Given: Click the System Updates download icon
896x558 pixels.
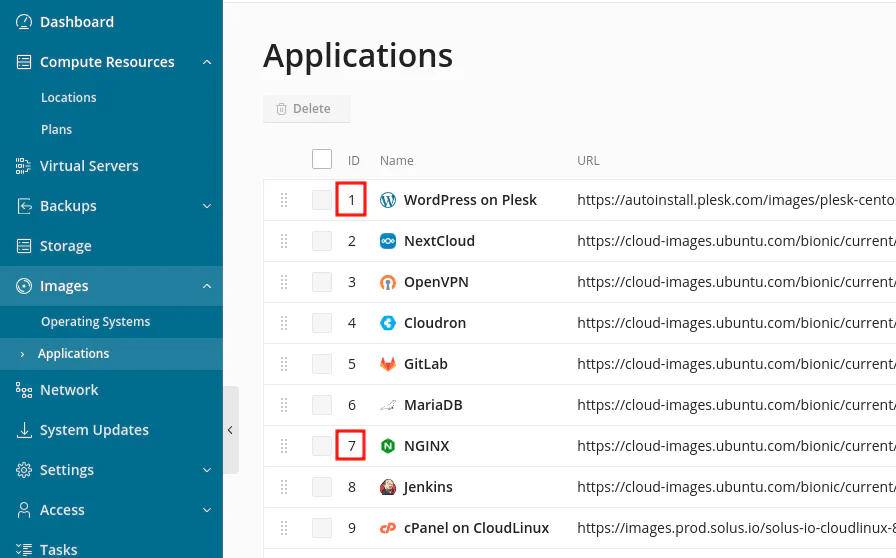Looking at the screenshot, I should 24,430.
